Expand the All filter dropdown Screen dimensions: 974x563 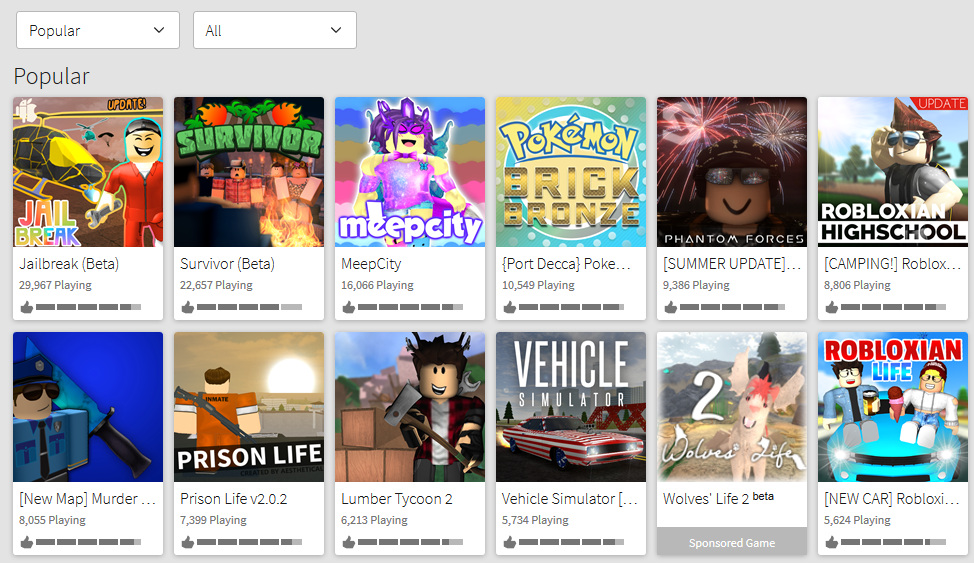(x=274, y=30)
